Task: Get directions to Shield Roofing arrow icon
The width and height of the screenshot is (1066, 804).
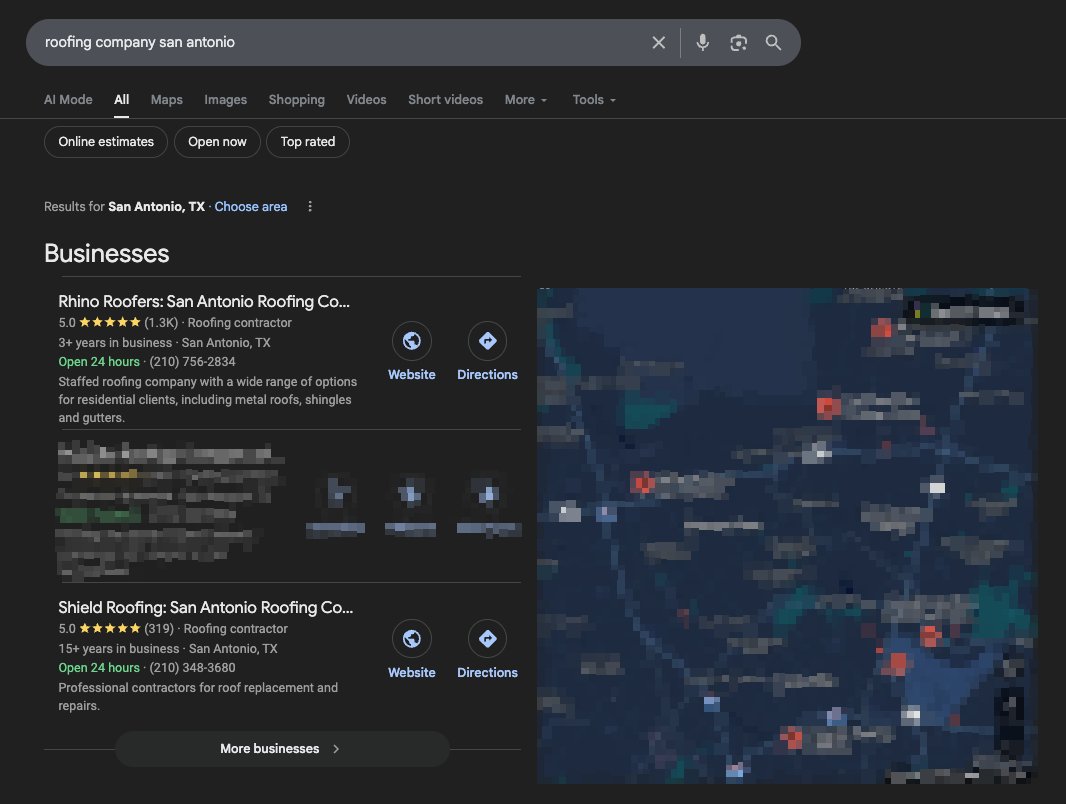Action: pyautogui.click(x=487, y=638)
